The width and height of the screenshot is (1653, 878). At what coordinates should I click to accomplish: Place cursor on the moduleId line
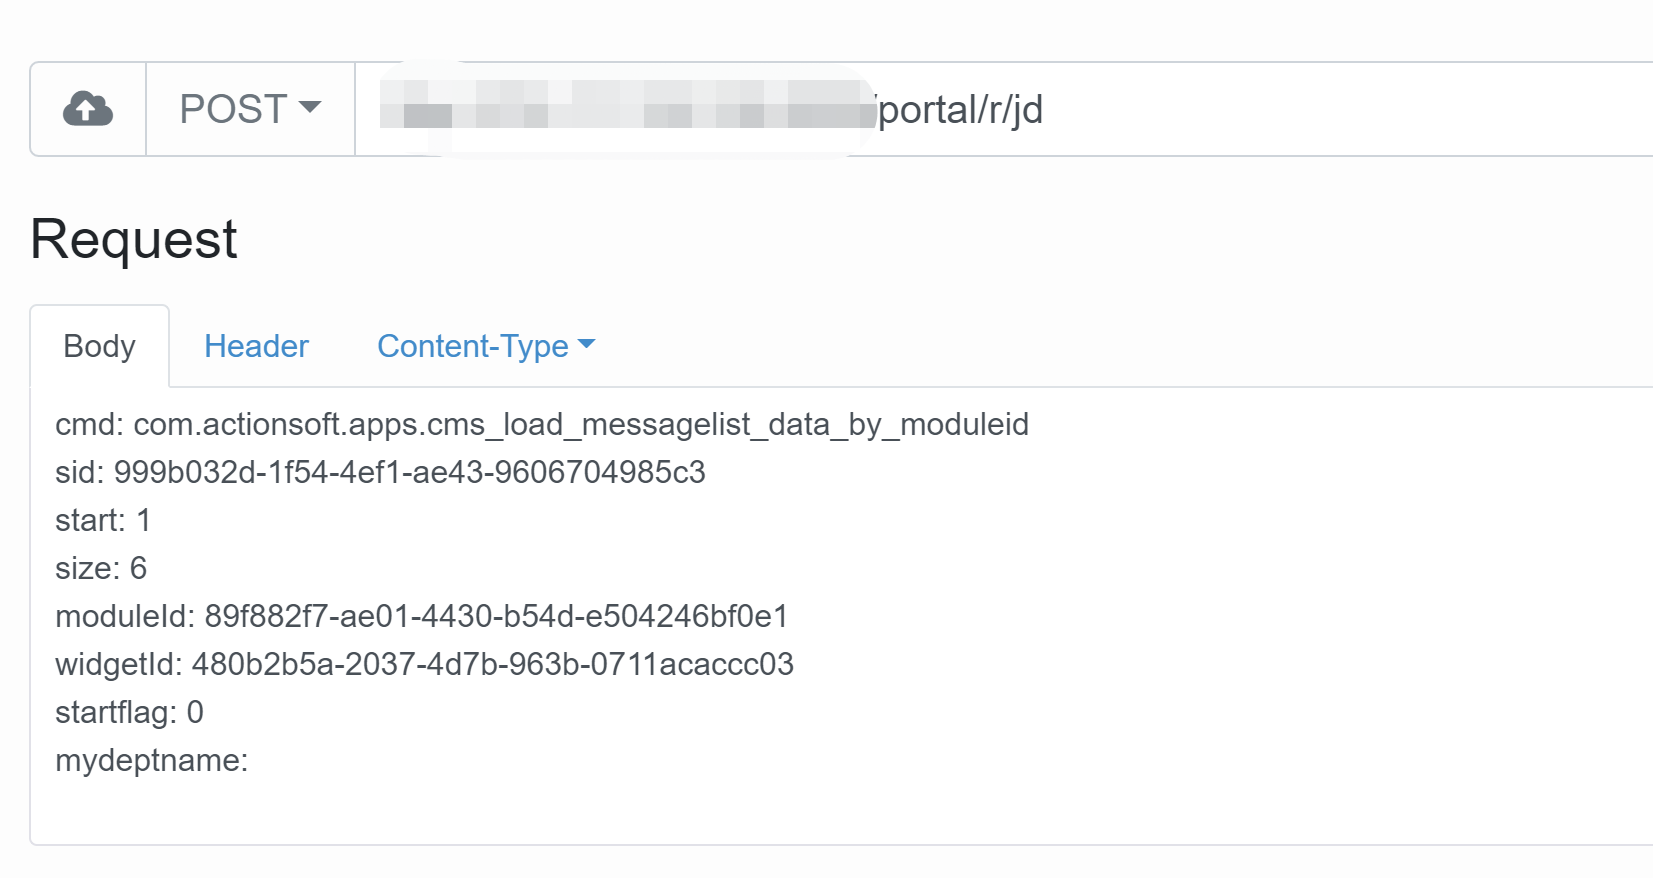(x=420, y=617)
